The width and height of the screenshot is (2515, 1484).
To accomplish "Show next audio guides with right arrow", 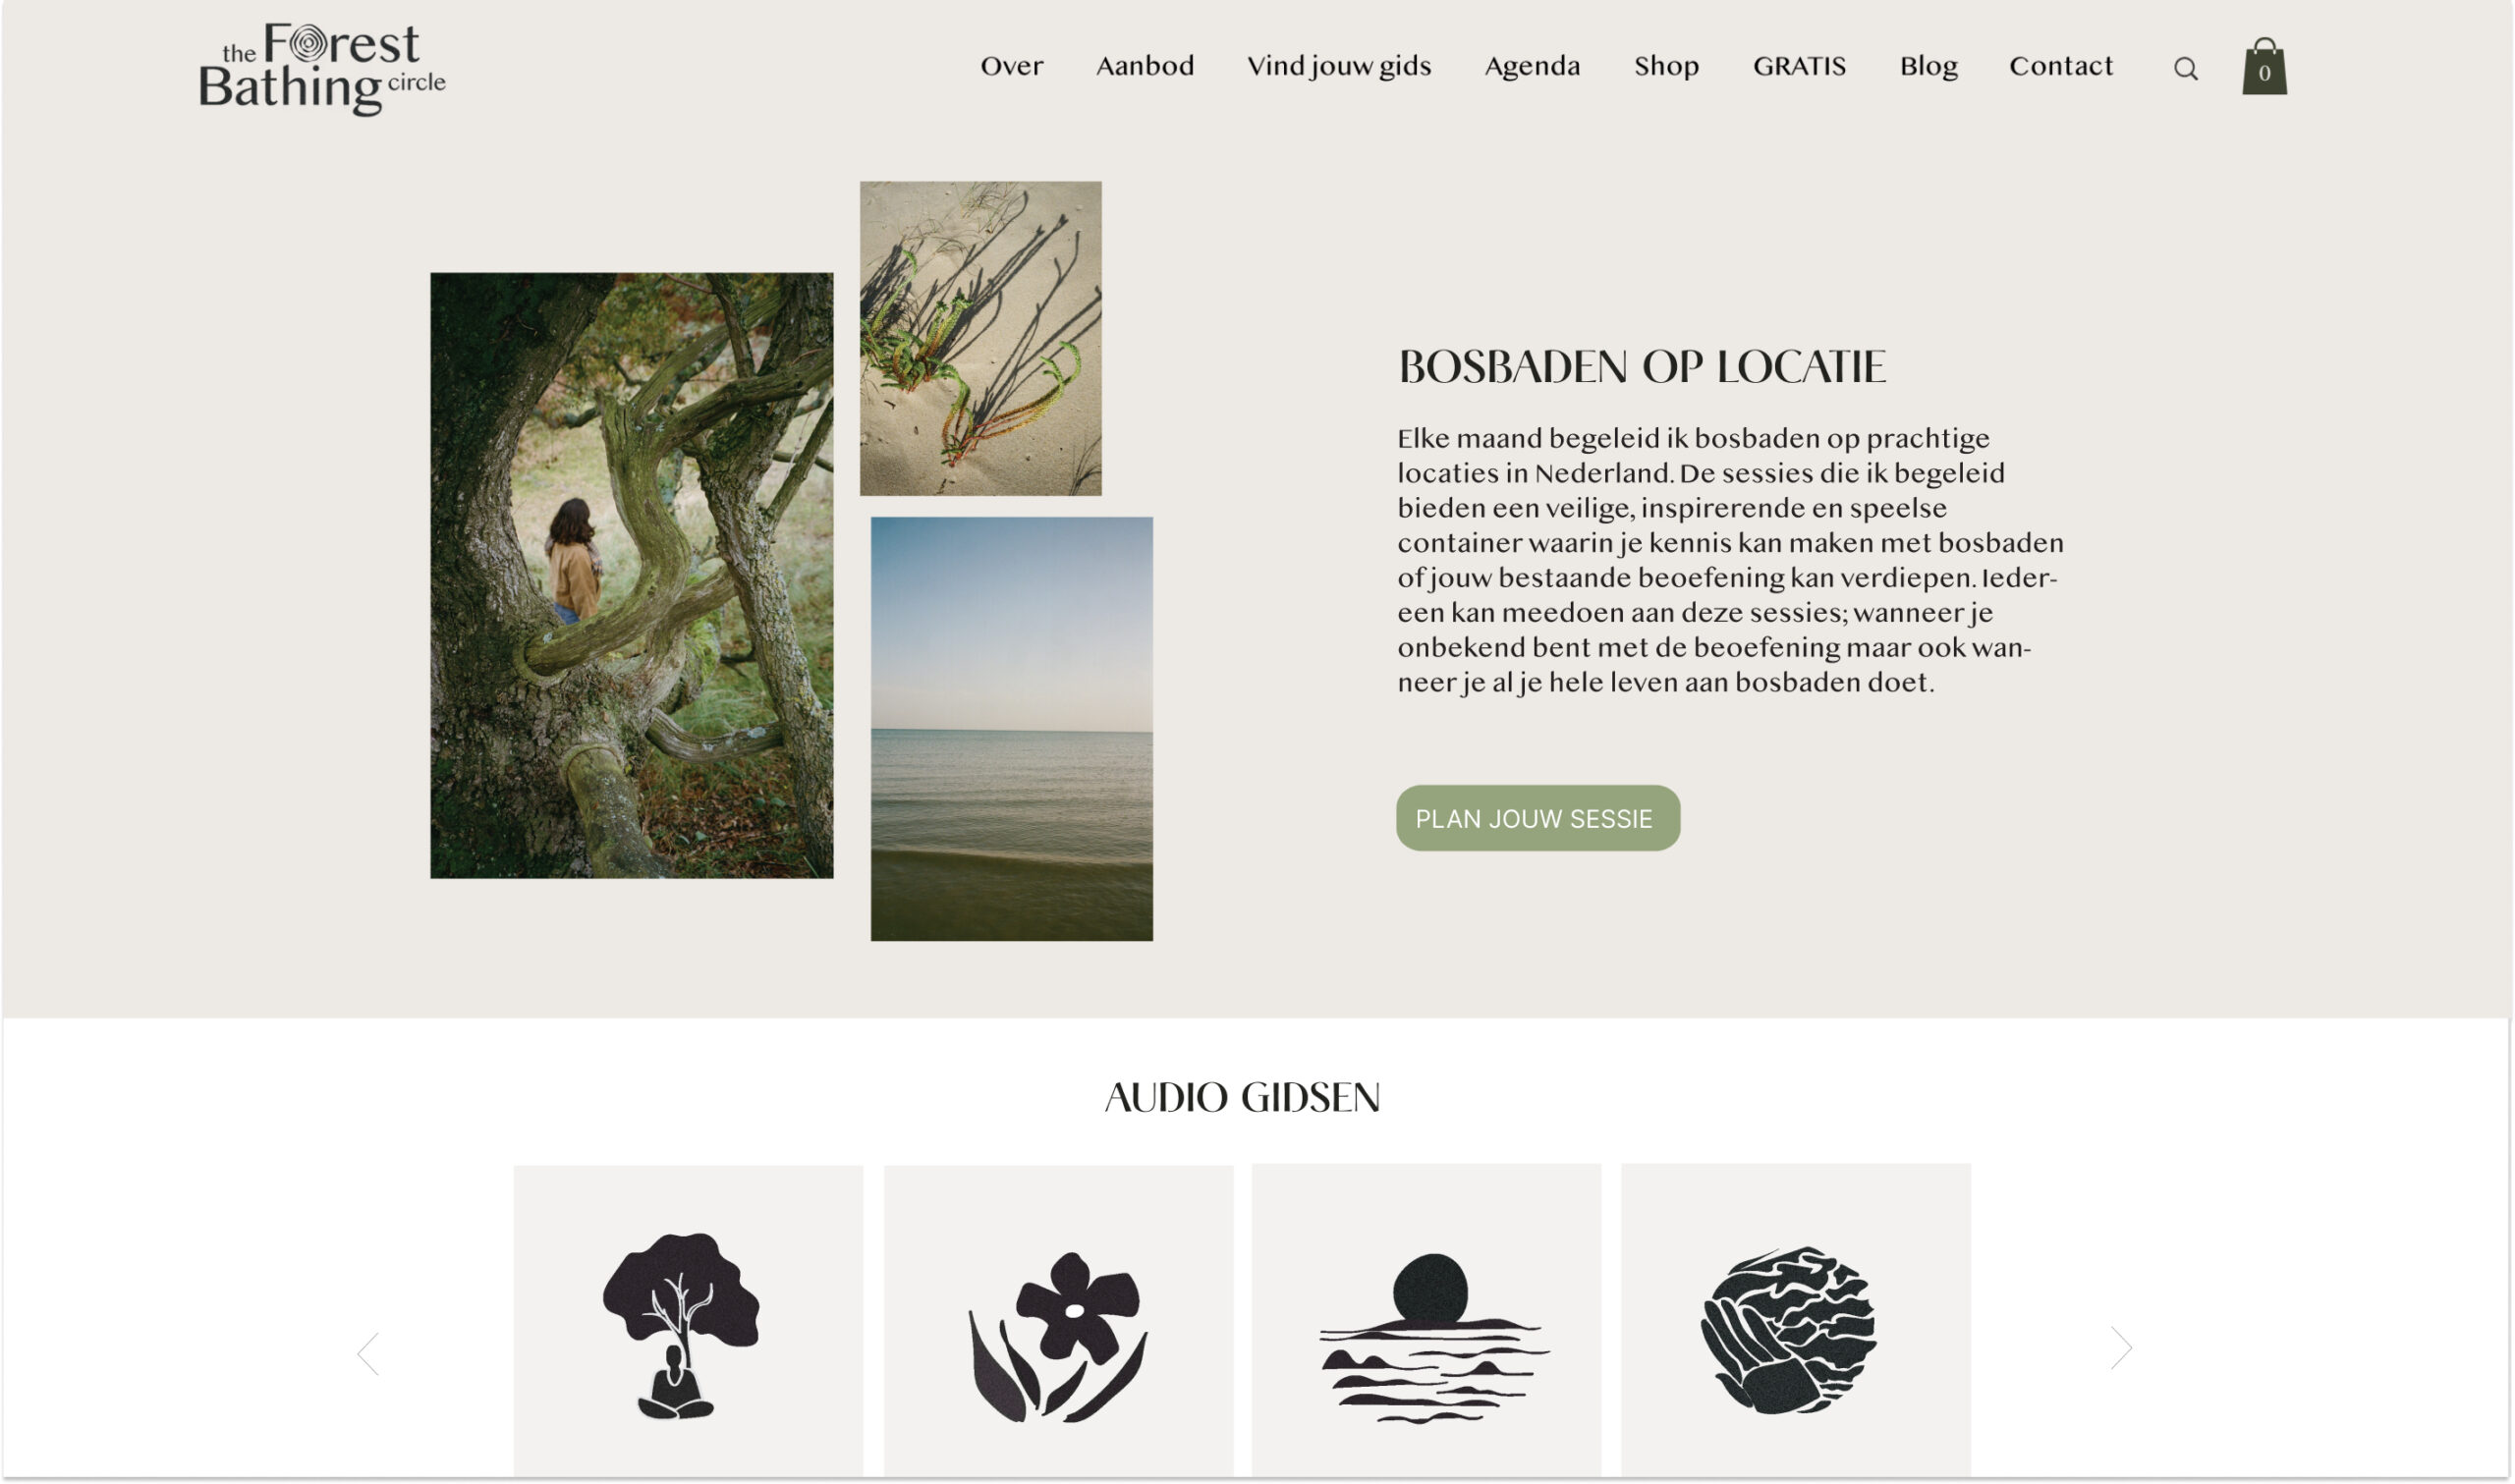I will coord(2121,1348).
